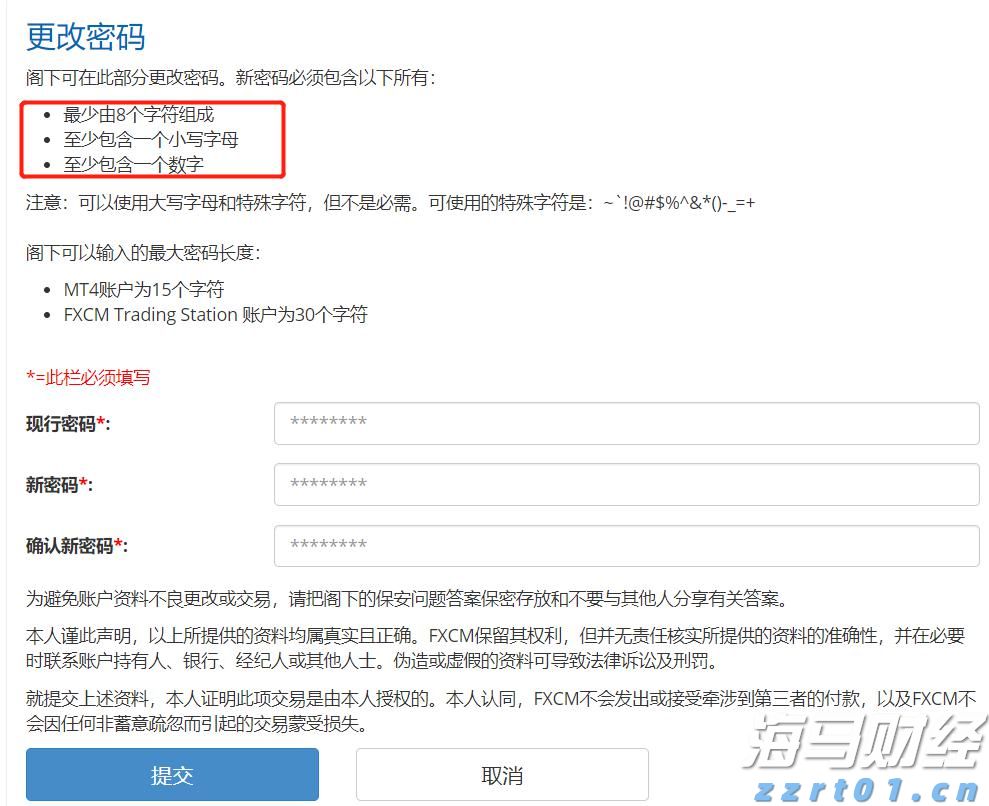This screenshot has width=989, height=806.
Task: Click the FXCM Trading Station length bullet
Action: pos(214,314)
